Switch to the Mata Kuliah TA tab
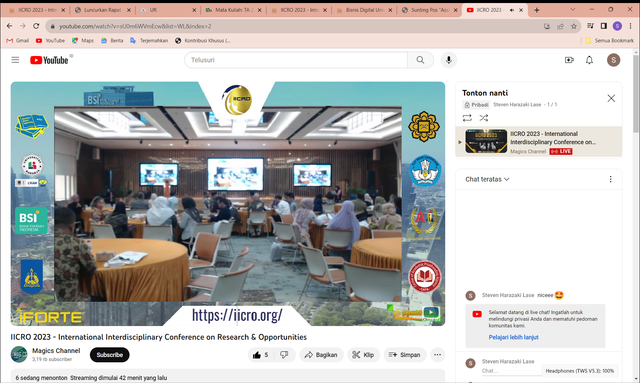This screenshot has height=383, width=640. coord(233,10)
